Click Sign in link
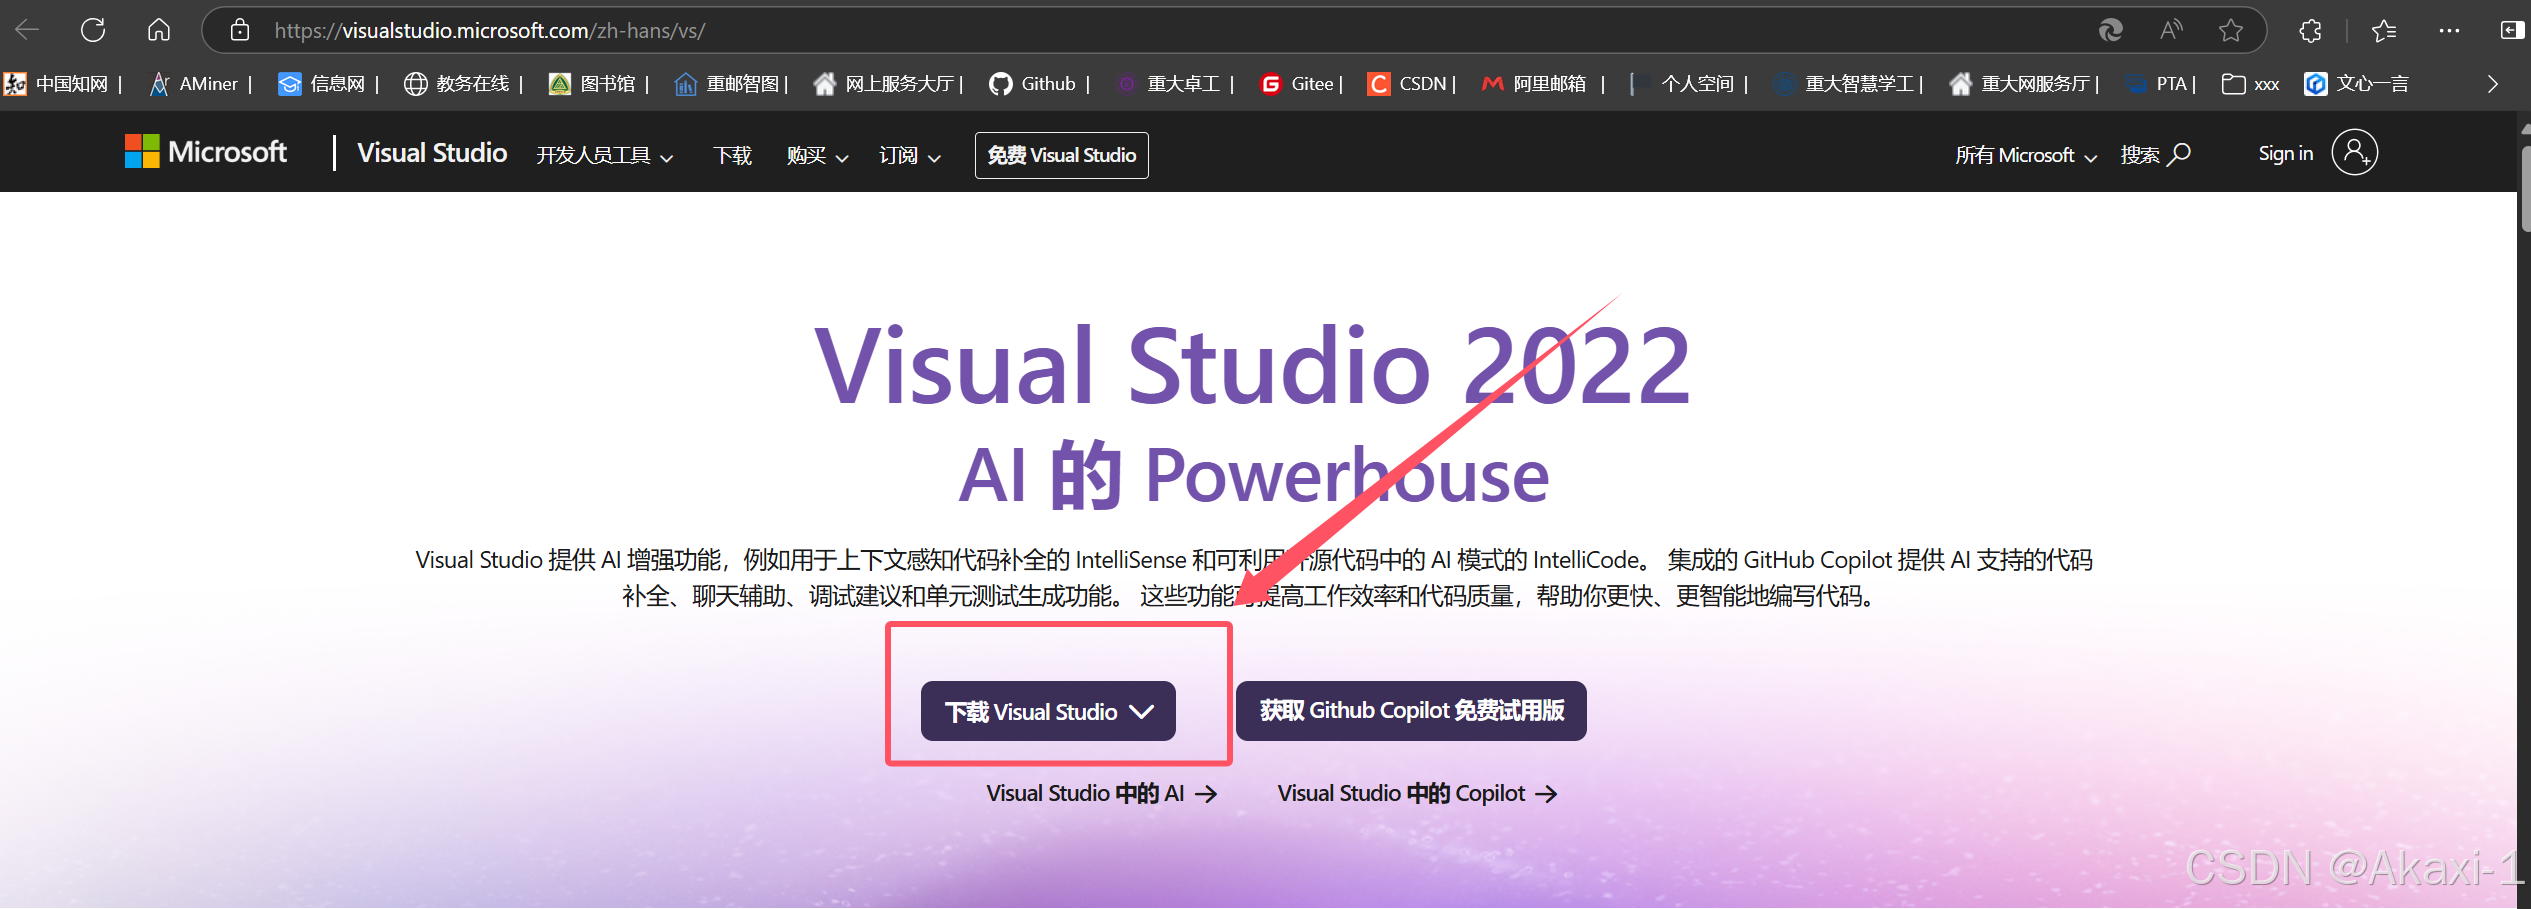This screenshot has width=2531, height=909. [2285, 153]
